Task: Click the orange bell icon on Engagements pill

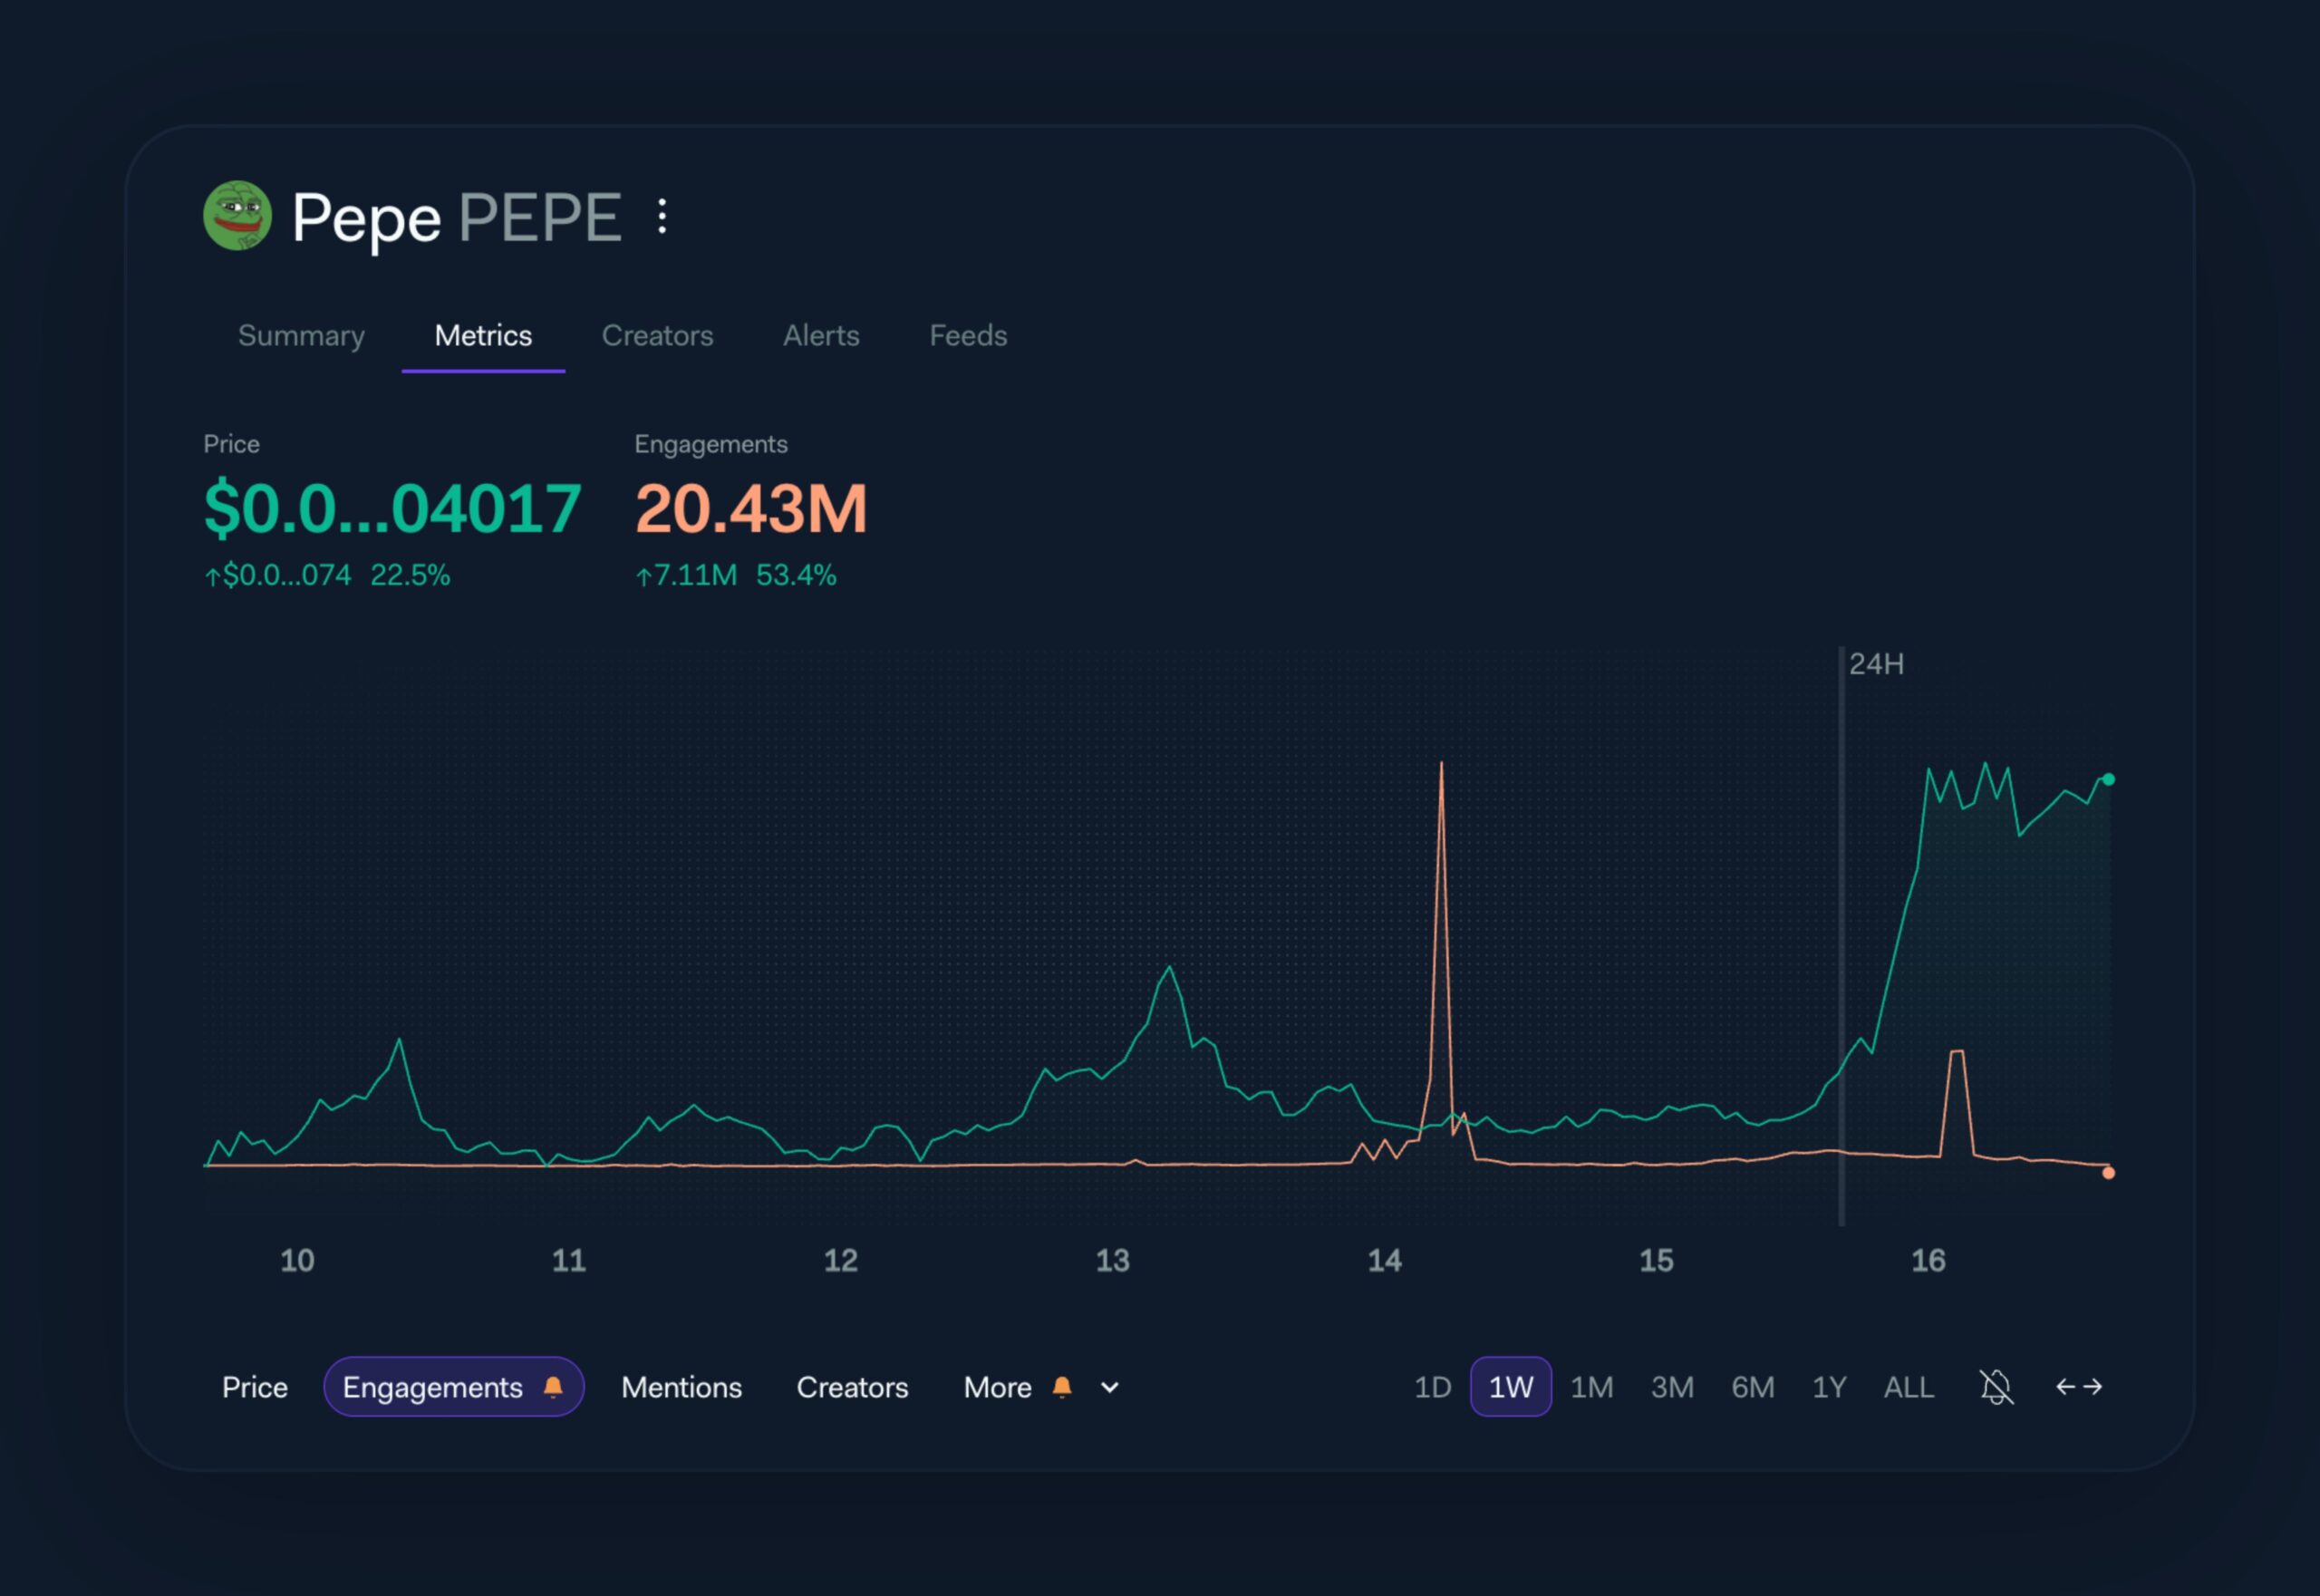Action: [x=555, y=1387]
